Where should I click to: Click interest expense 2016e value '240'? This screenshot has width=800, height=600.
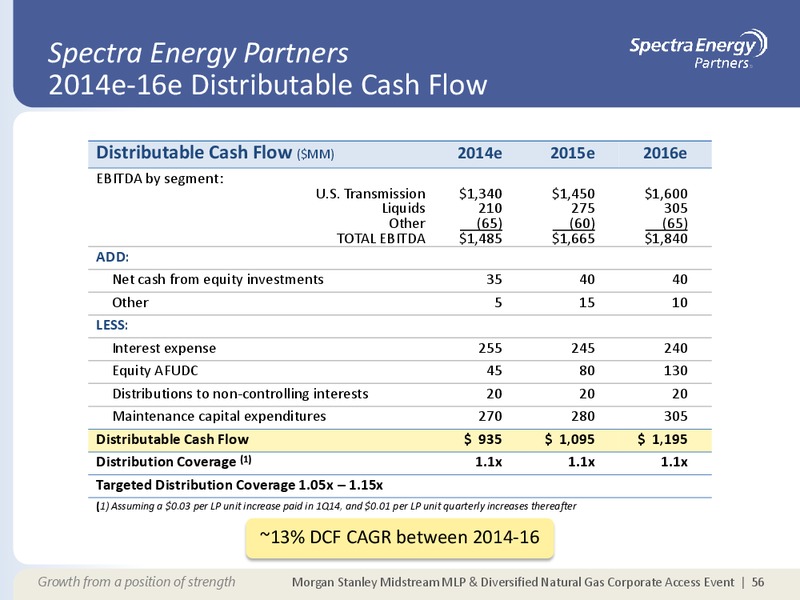coord(676,348)
